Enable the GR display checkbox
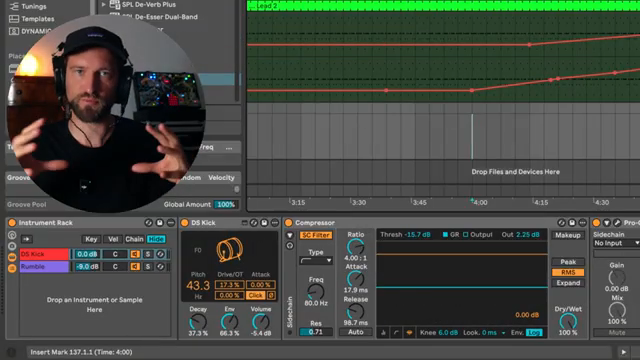Image resolution: width=640 pixels, height=360 pixels. [445, 235]
